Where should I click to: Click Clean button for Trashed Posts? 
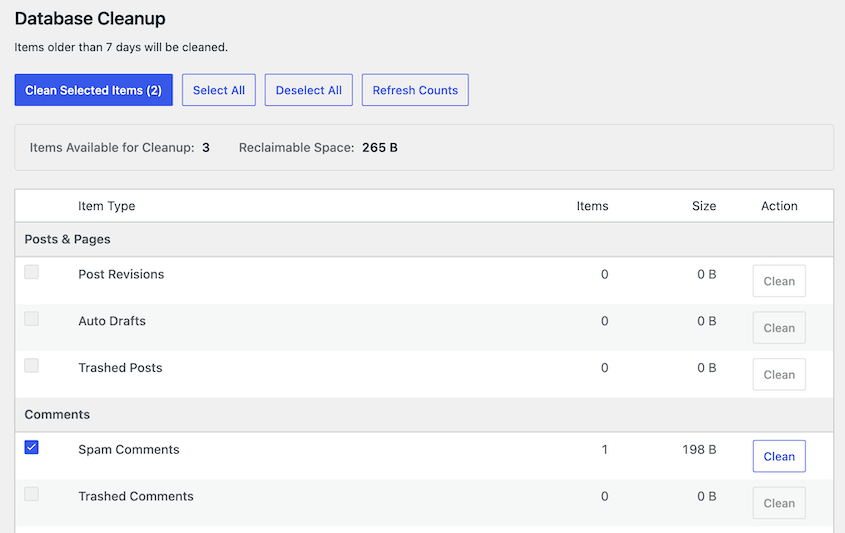[779, 375]
